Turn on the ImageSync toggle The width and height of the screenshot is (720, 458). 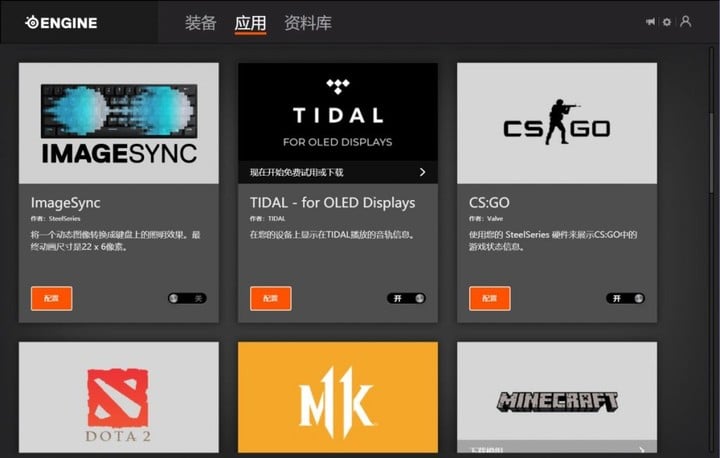(187, 299)
